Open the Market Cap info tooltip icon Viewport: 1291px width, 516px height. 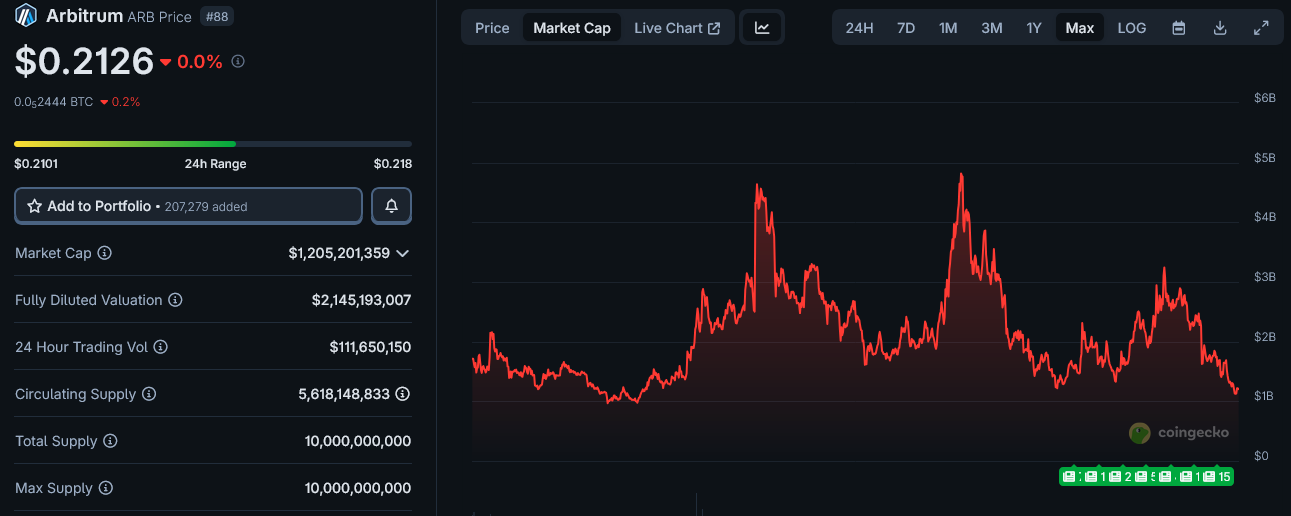tap(105, 253)
